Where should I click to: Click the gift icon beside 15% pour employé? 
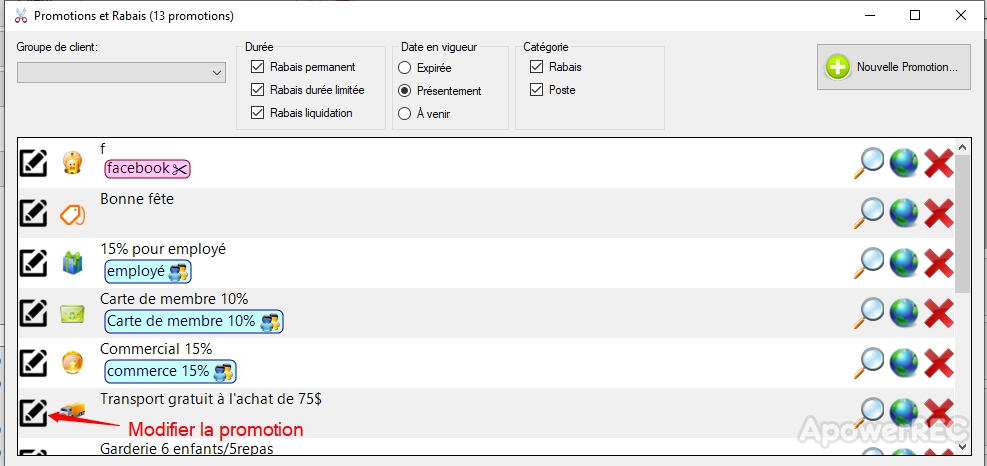(x=72, y=263)
